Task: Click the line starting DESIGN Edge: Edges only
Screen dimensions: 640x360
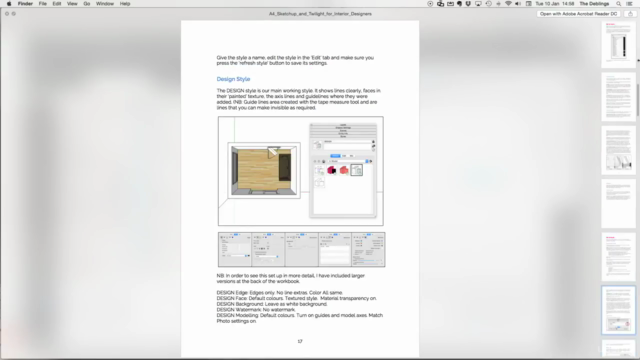Action: [280, 293]
